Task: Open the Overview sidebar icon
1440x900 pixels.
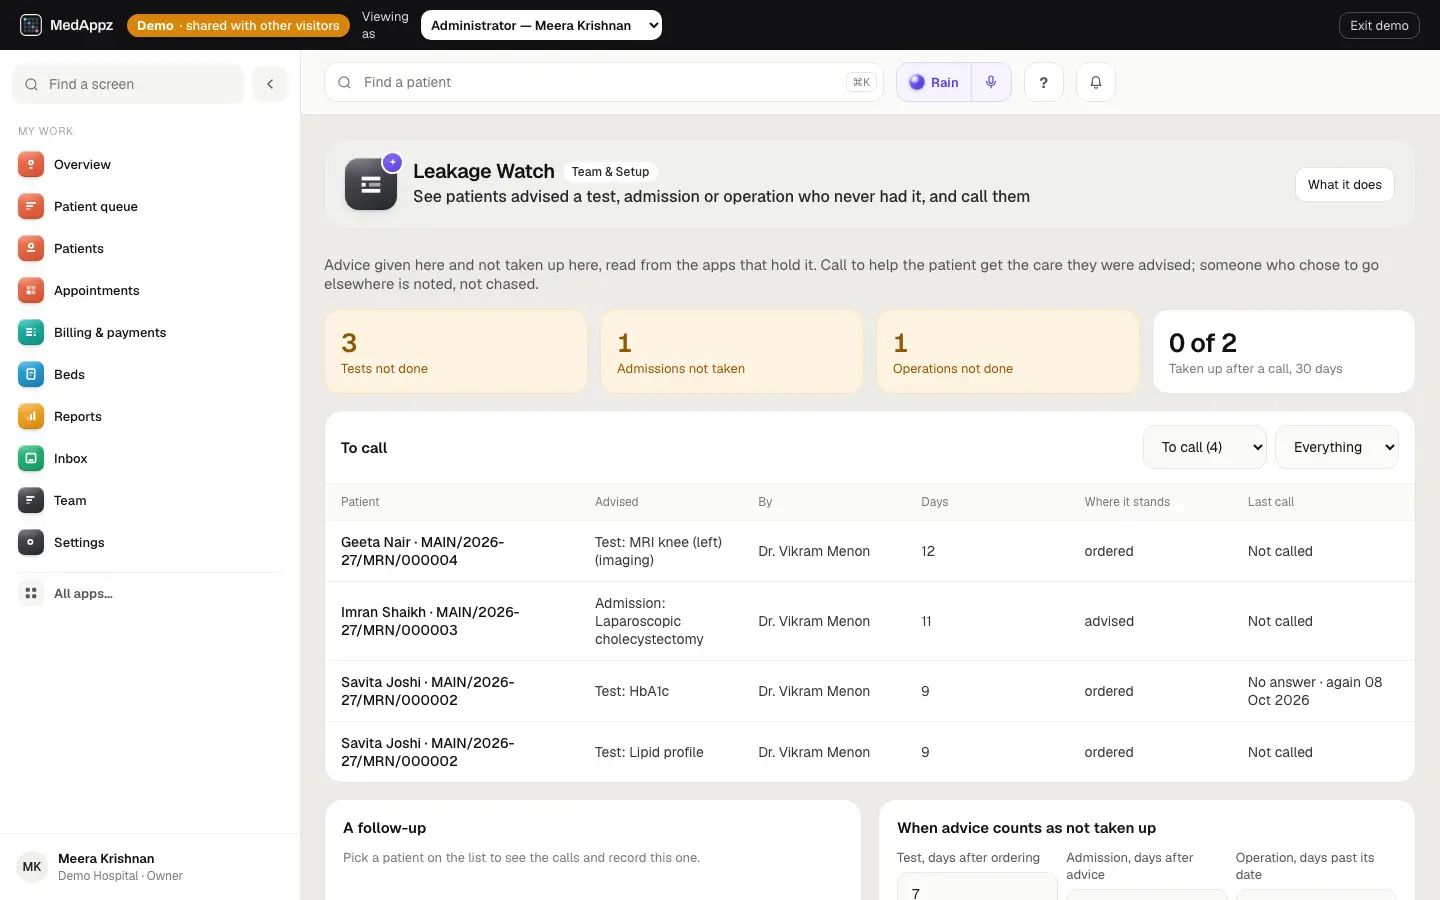Action: pos(31,165)
